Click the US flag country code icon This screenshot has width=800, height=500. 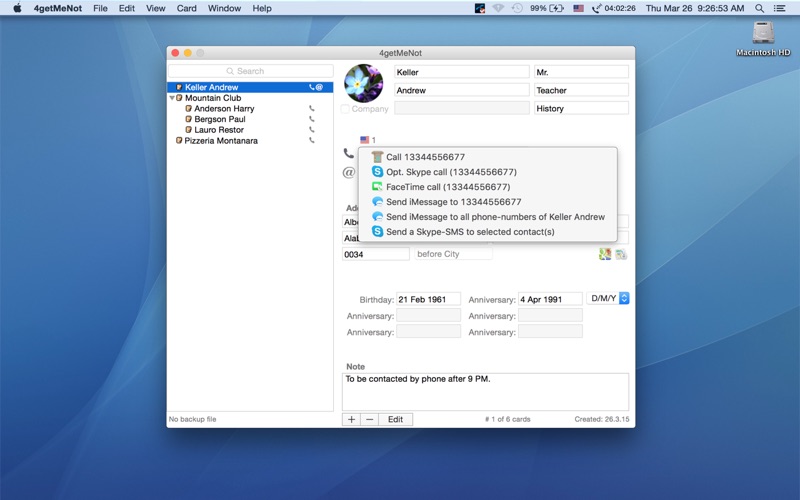[x=364, y=140]
